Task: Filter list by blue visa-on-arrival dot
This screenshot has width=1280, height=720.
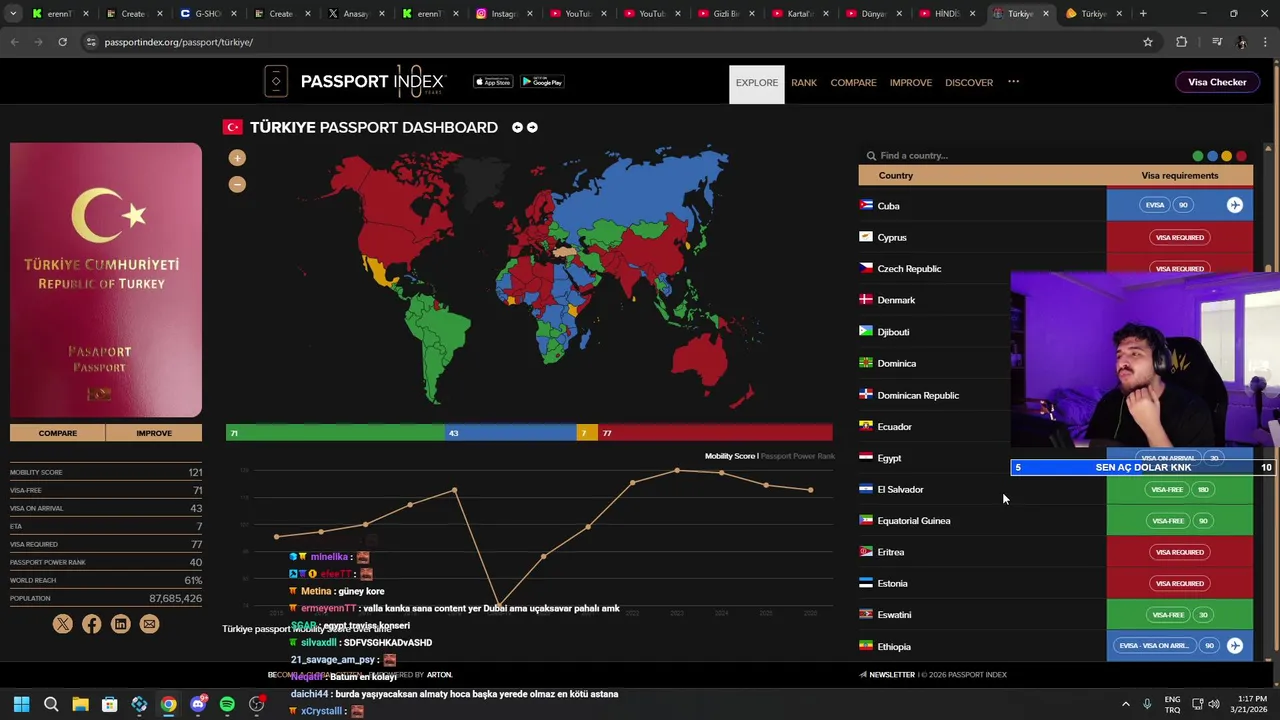Action: tap(1212, 156)
